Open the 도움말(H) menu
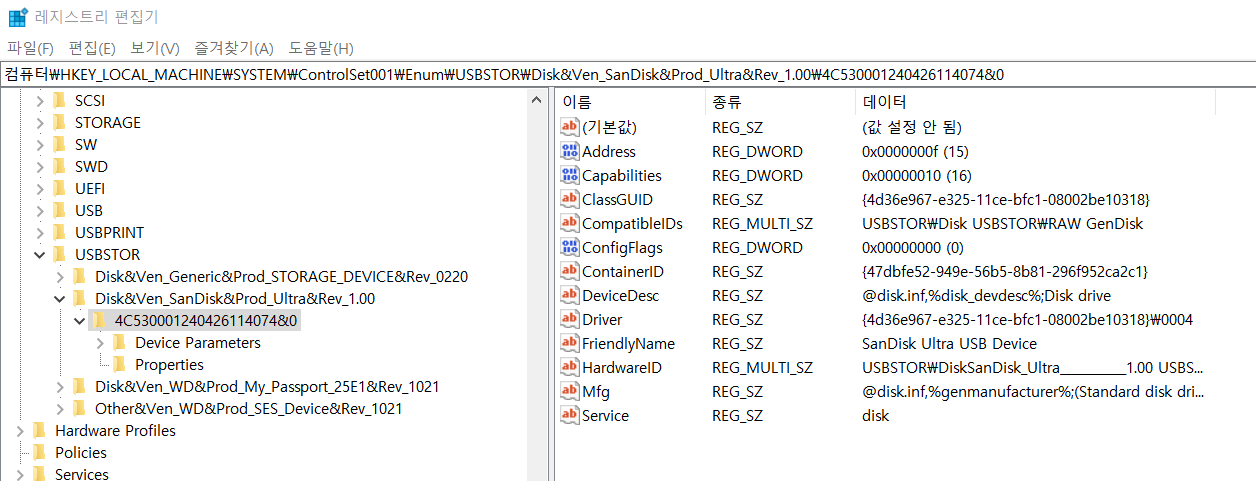 (321, 48)
